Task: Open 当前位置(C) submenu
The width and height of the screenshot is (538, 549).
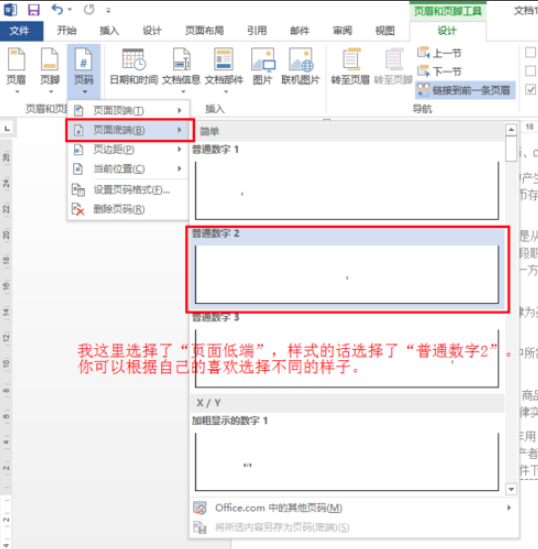Action: coord(128,169)
